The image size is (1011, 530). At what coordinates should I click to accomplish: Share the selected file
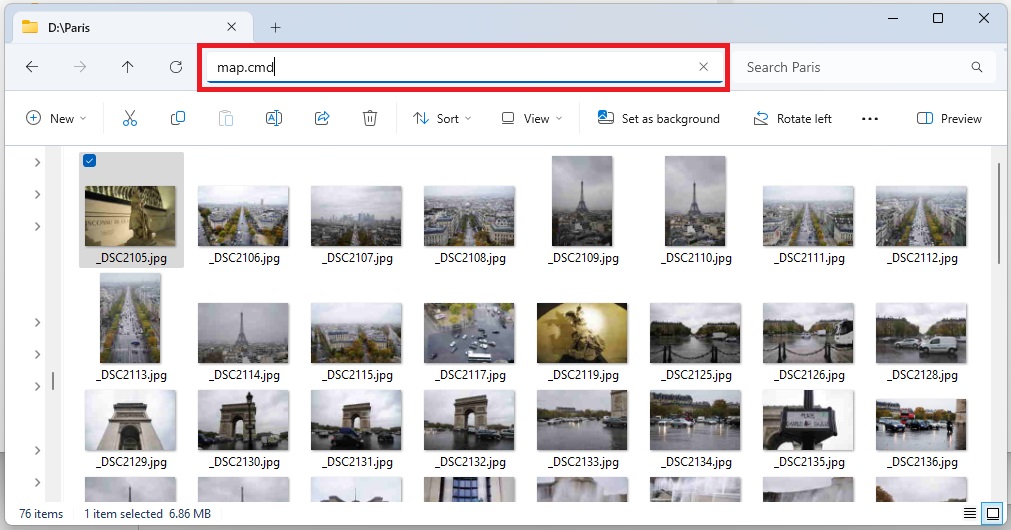tap(322, 119)
